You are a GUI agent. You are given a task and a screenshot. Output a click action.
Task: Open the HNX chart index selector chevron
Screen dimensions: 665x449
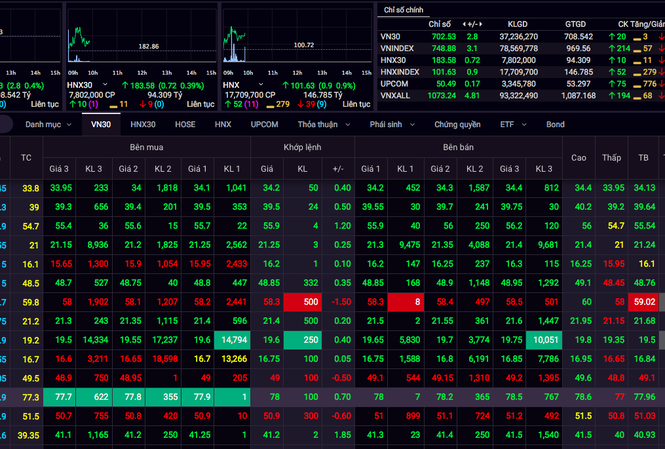260,85
